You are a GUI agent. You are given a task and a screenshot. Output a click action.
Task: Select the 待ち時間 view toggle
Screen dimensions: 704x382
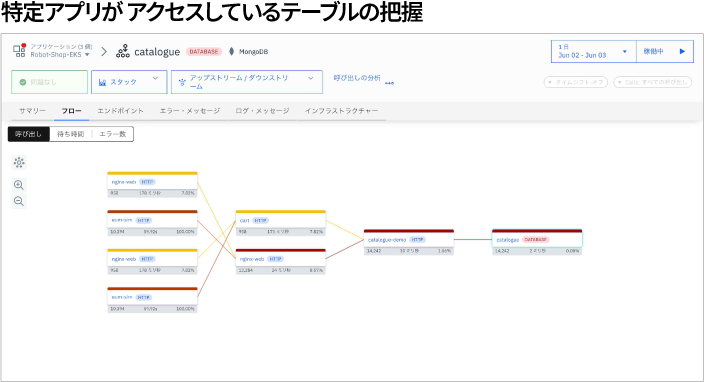click(70, 134)
